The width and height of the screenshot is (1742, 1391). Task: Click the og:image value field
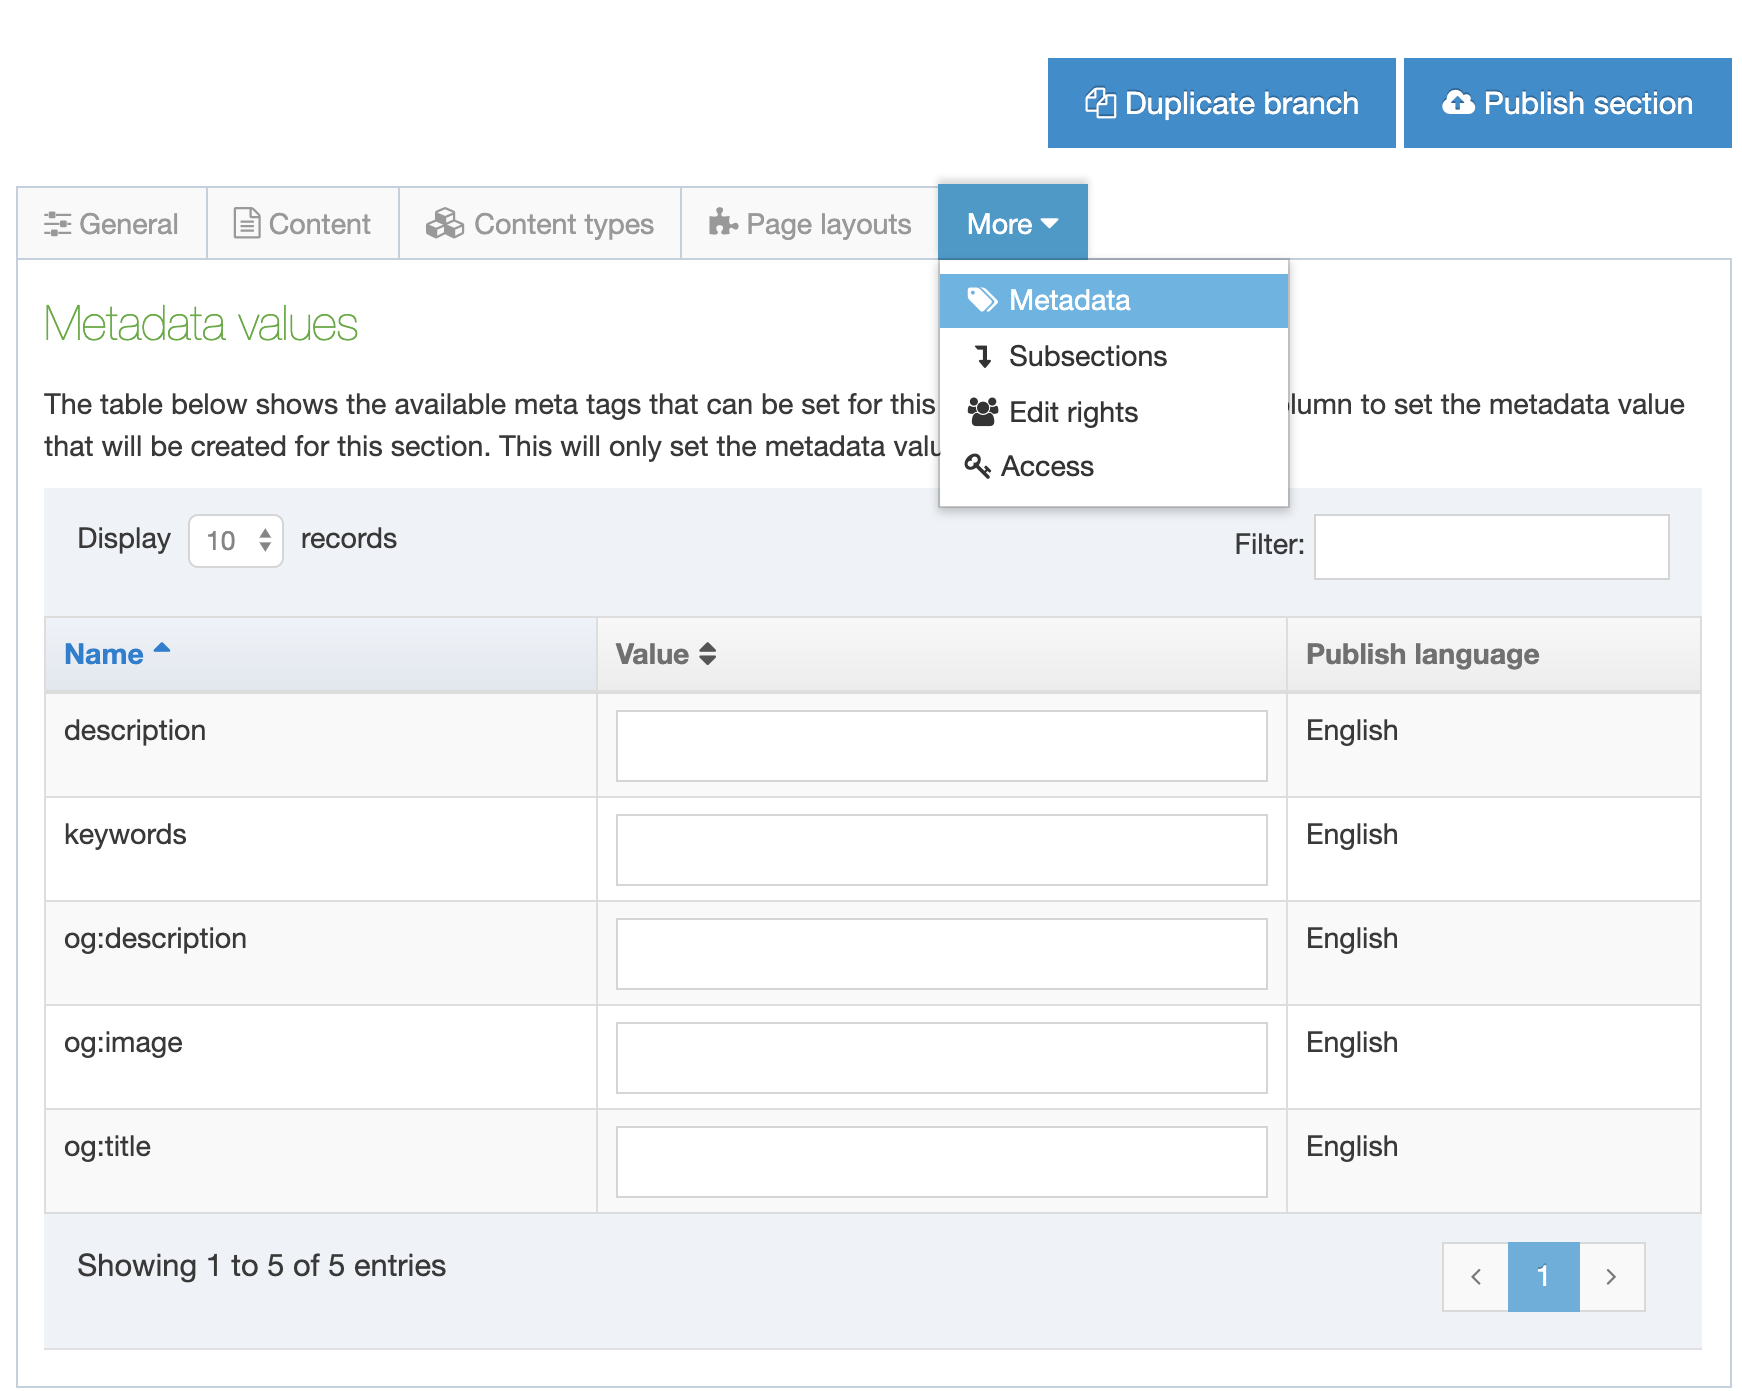click(941, 1058)
